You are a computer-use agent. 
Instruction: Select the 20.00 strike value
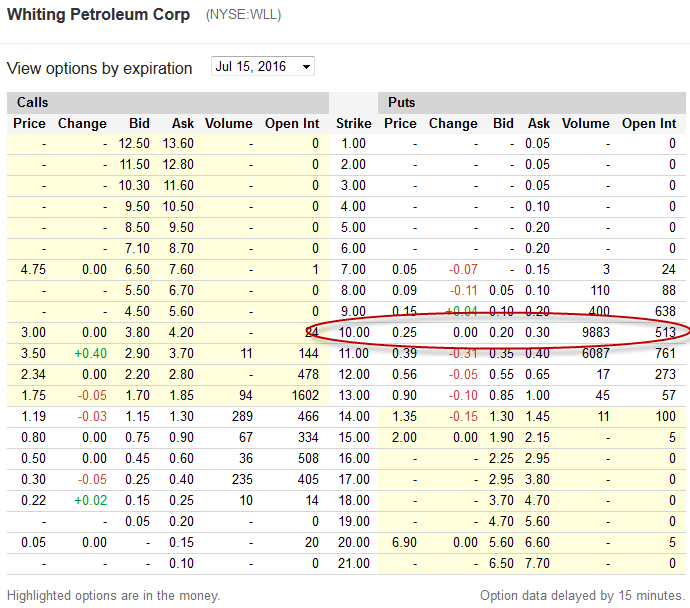[354, 542]
